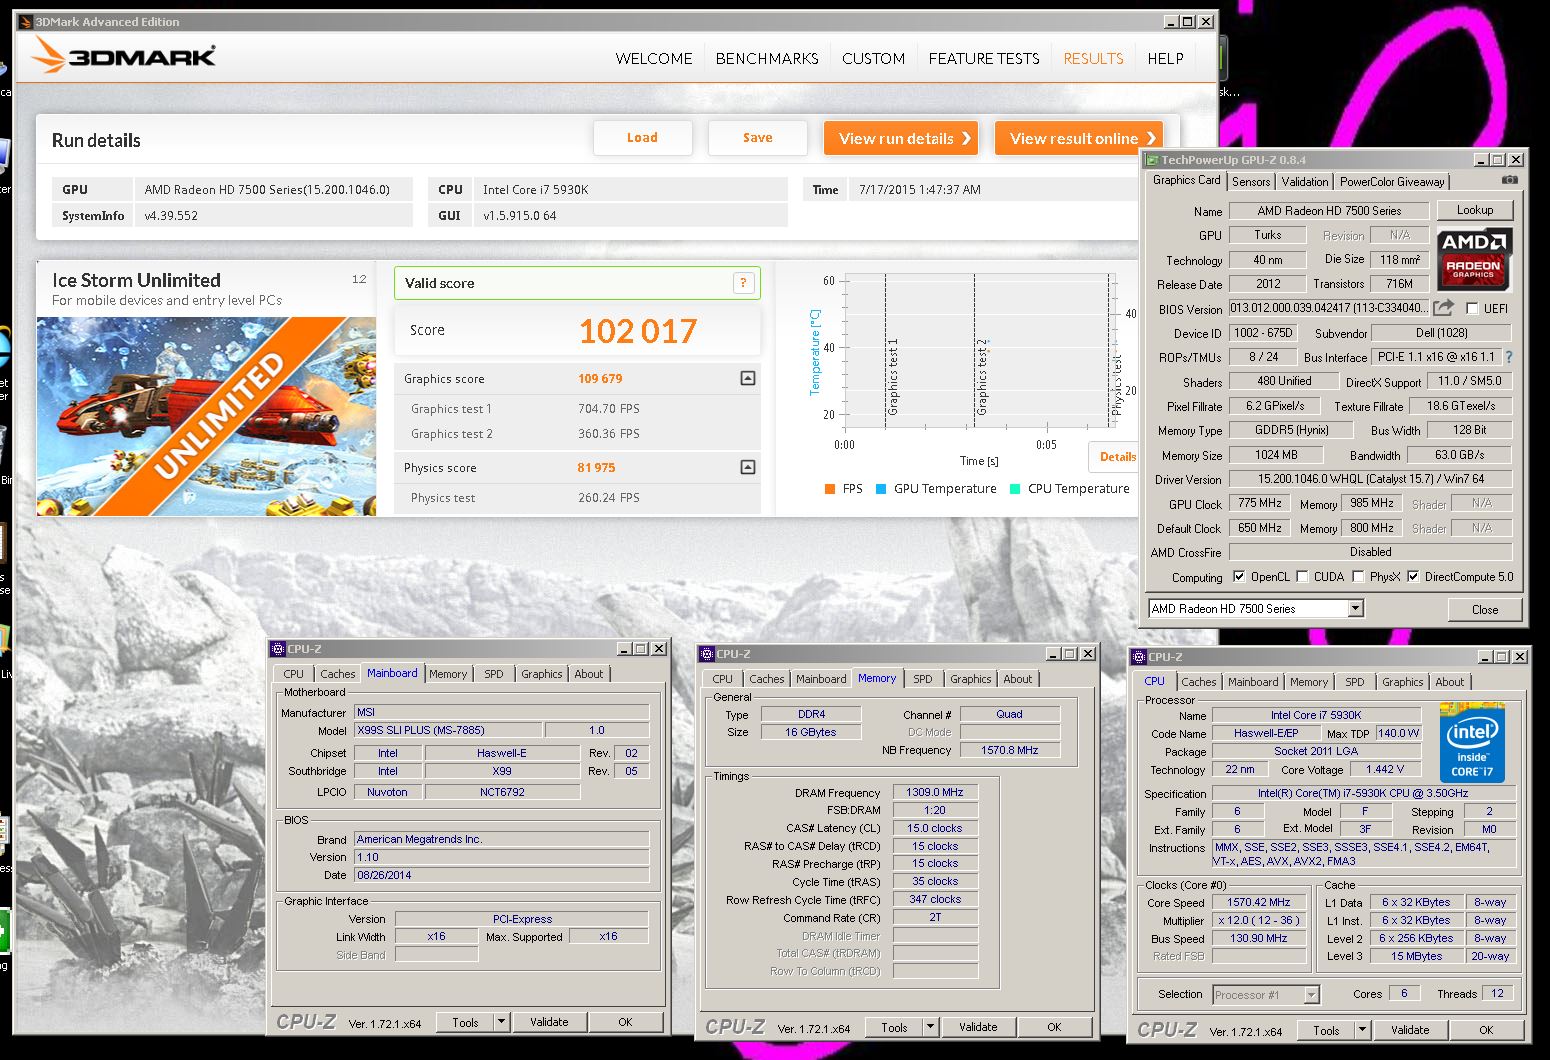Click Core Speed 1570.42 MHz value
The image size is (1550, 1060).
tap(1259, 902)
